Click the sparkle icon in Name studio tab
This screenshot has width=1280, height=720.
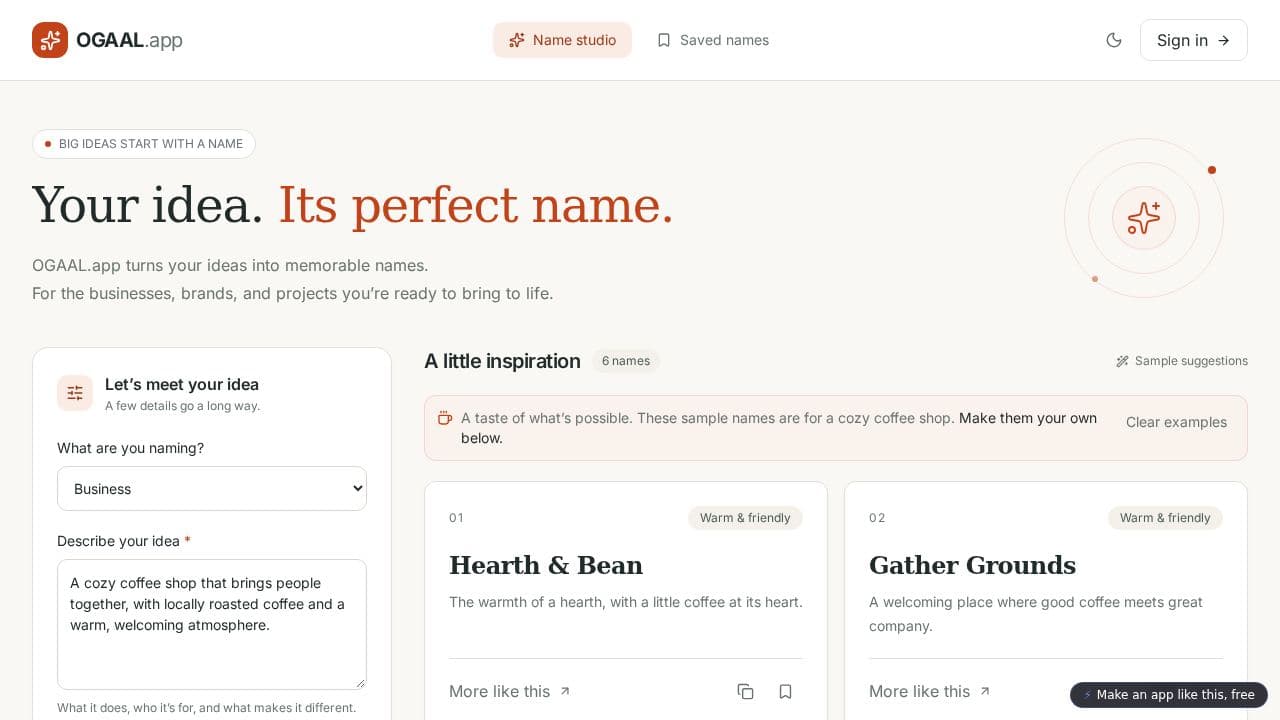[517, 40]
